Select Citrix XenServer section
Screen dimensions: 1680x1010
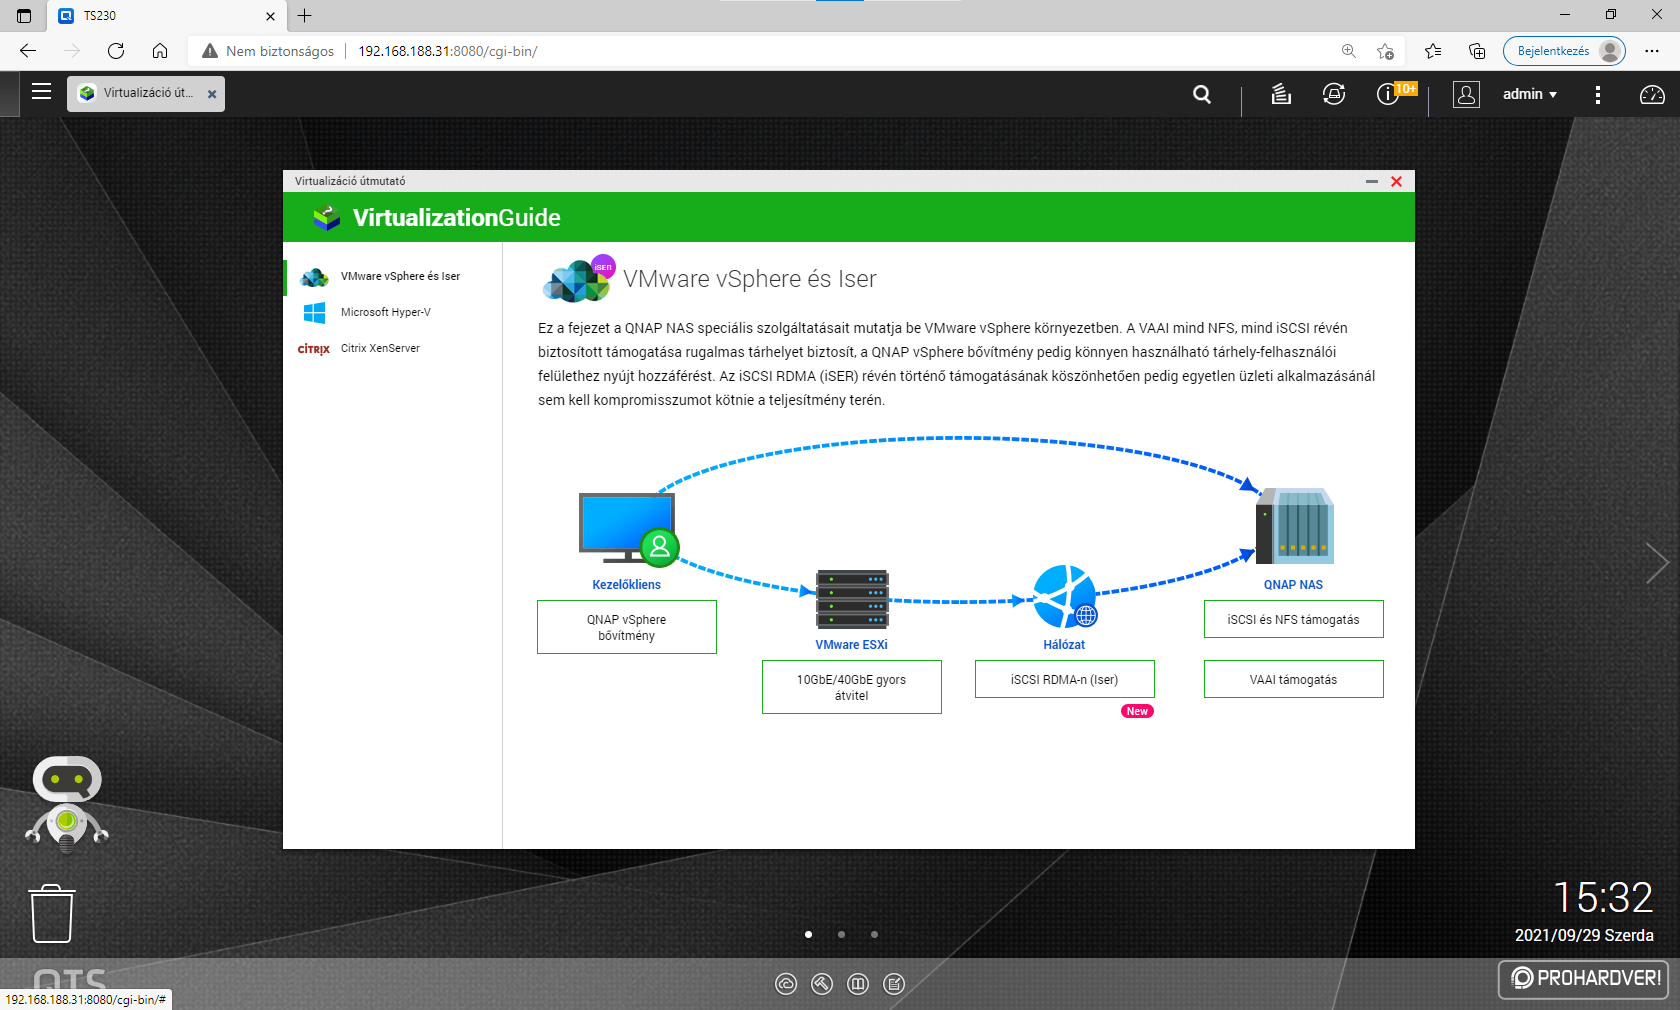tap(393, 348)
